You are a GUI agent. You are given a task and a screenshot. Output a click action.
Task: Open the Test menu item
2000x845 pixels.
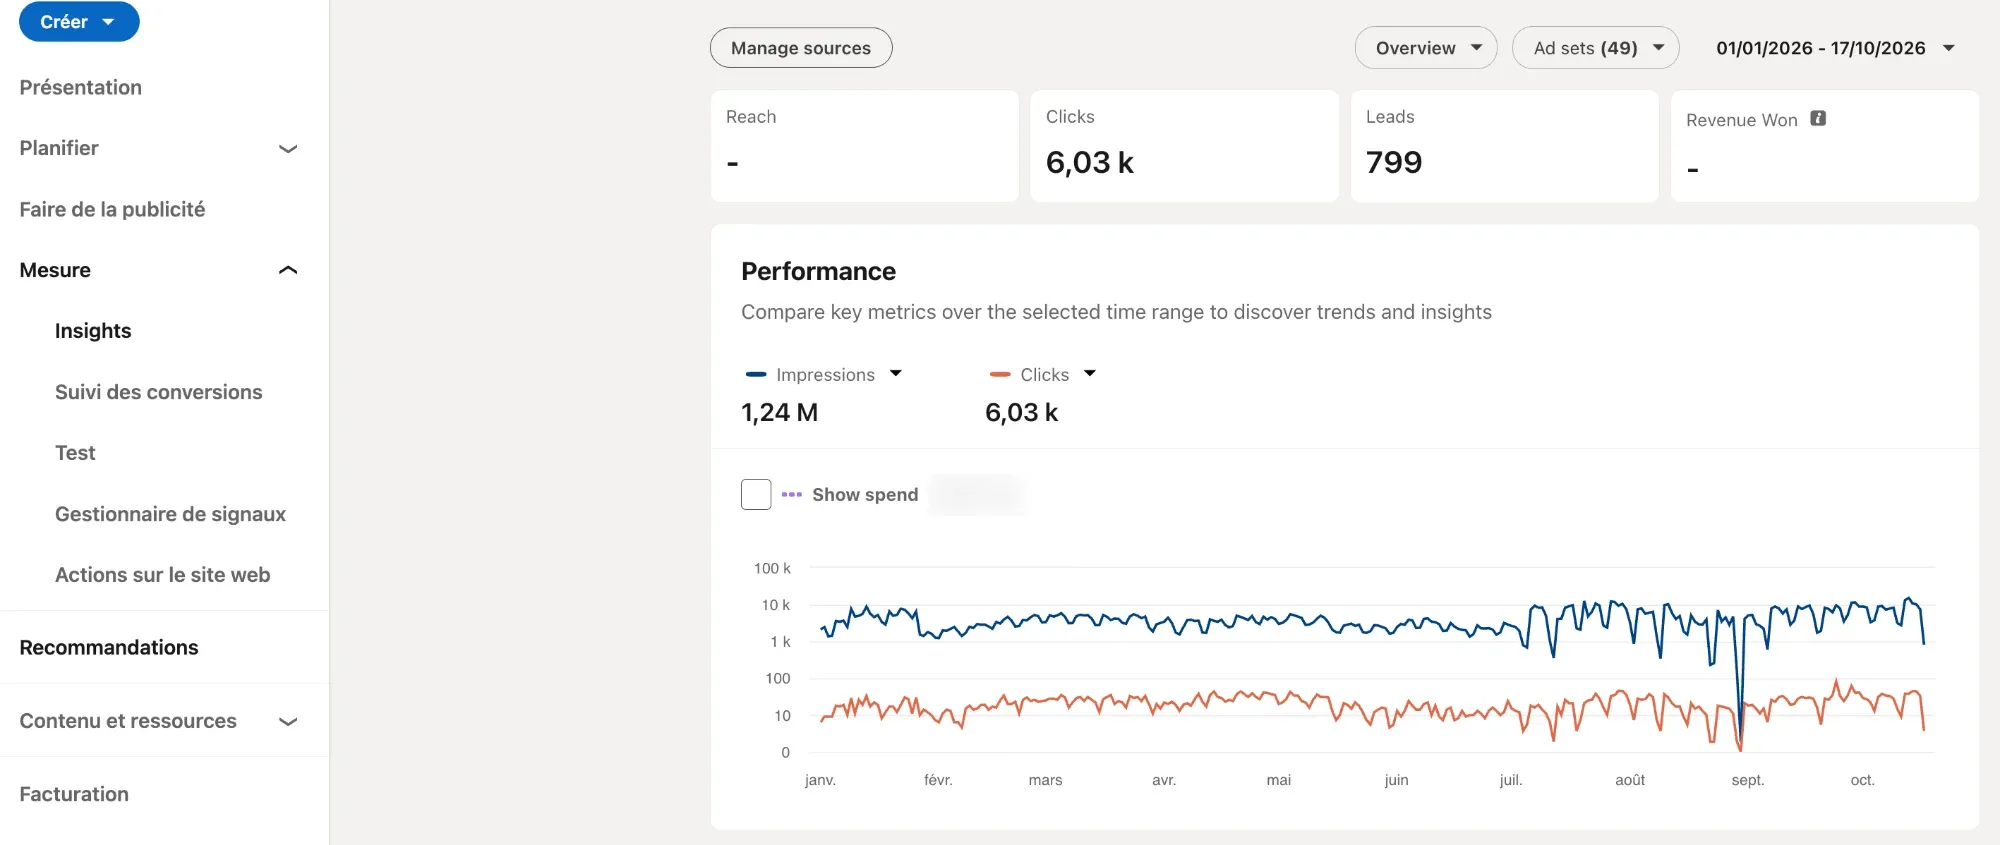click(75, 453)
